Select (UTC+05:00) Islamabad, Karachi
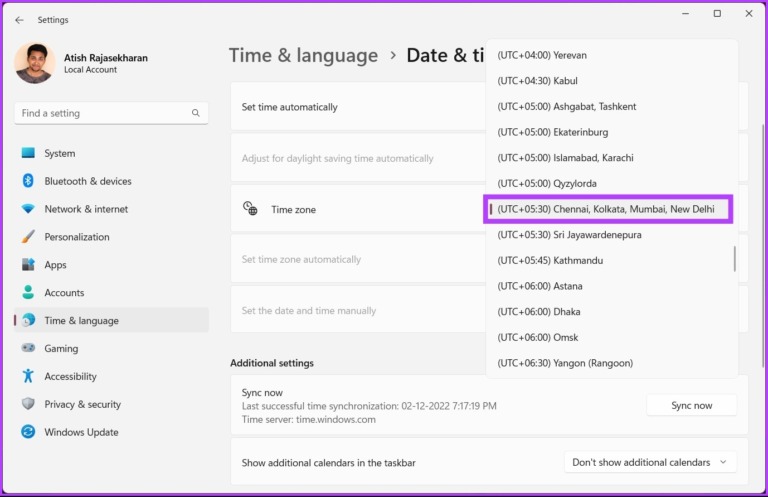Viewport: 768px width, 497px height. click(x=611, y=158)
